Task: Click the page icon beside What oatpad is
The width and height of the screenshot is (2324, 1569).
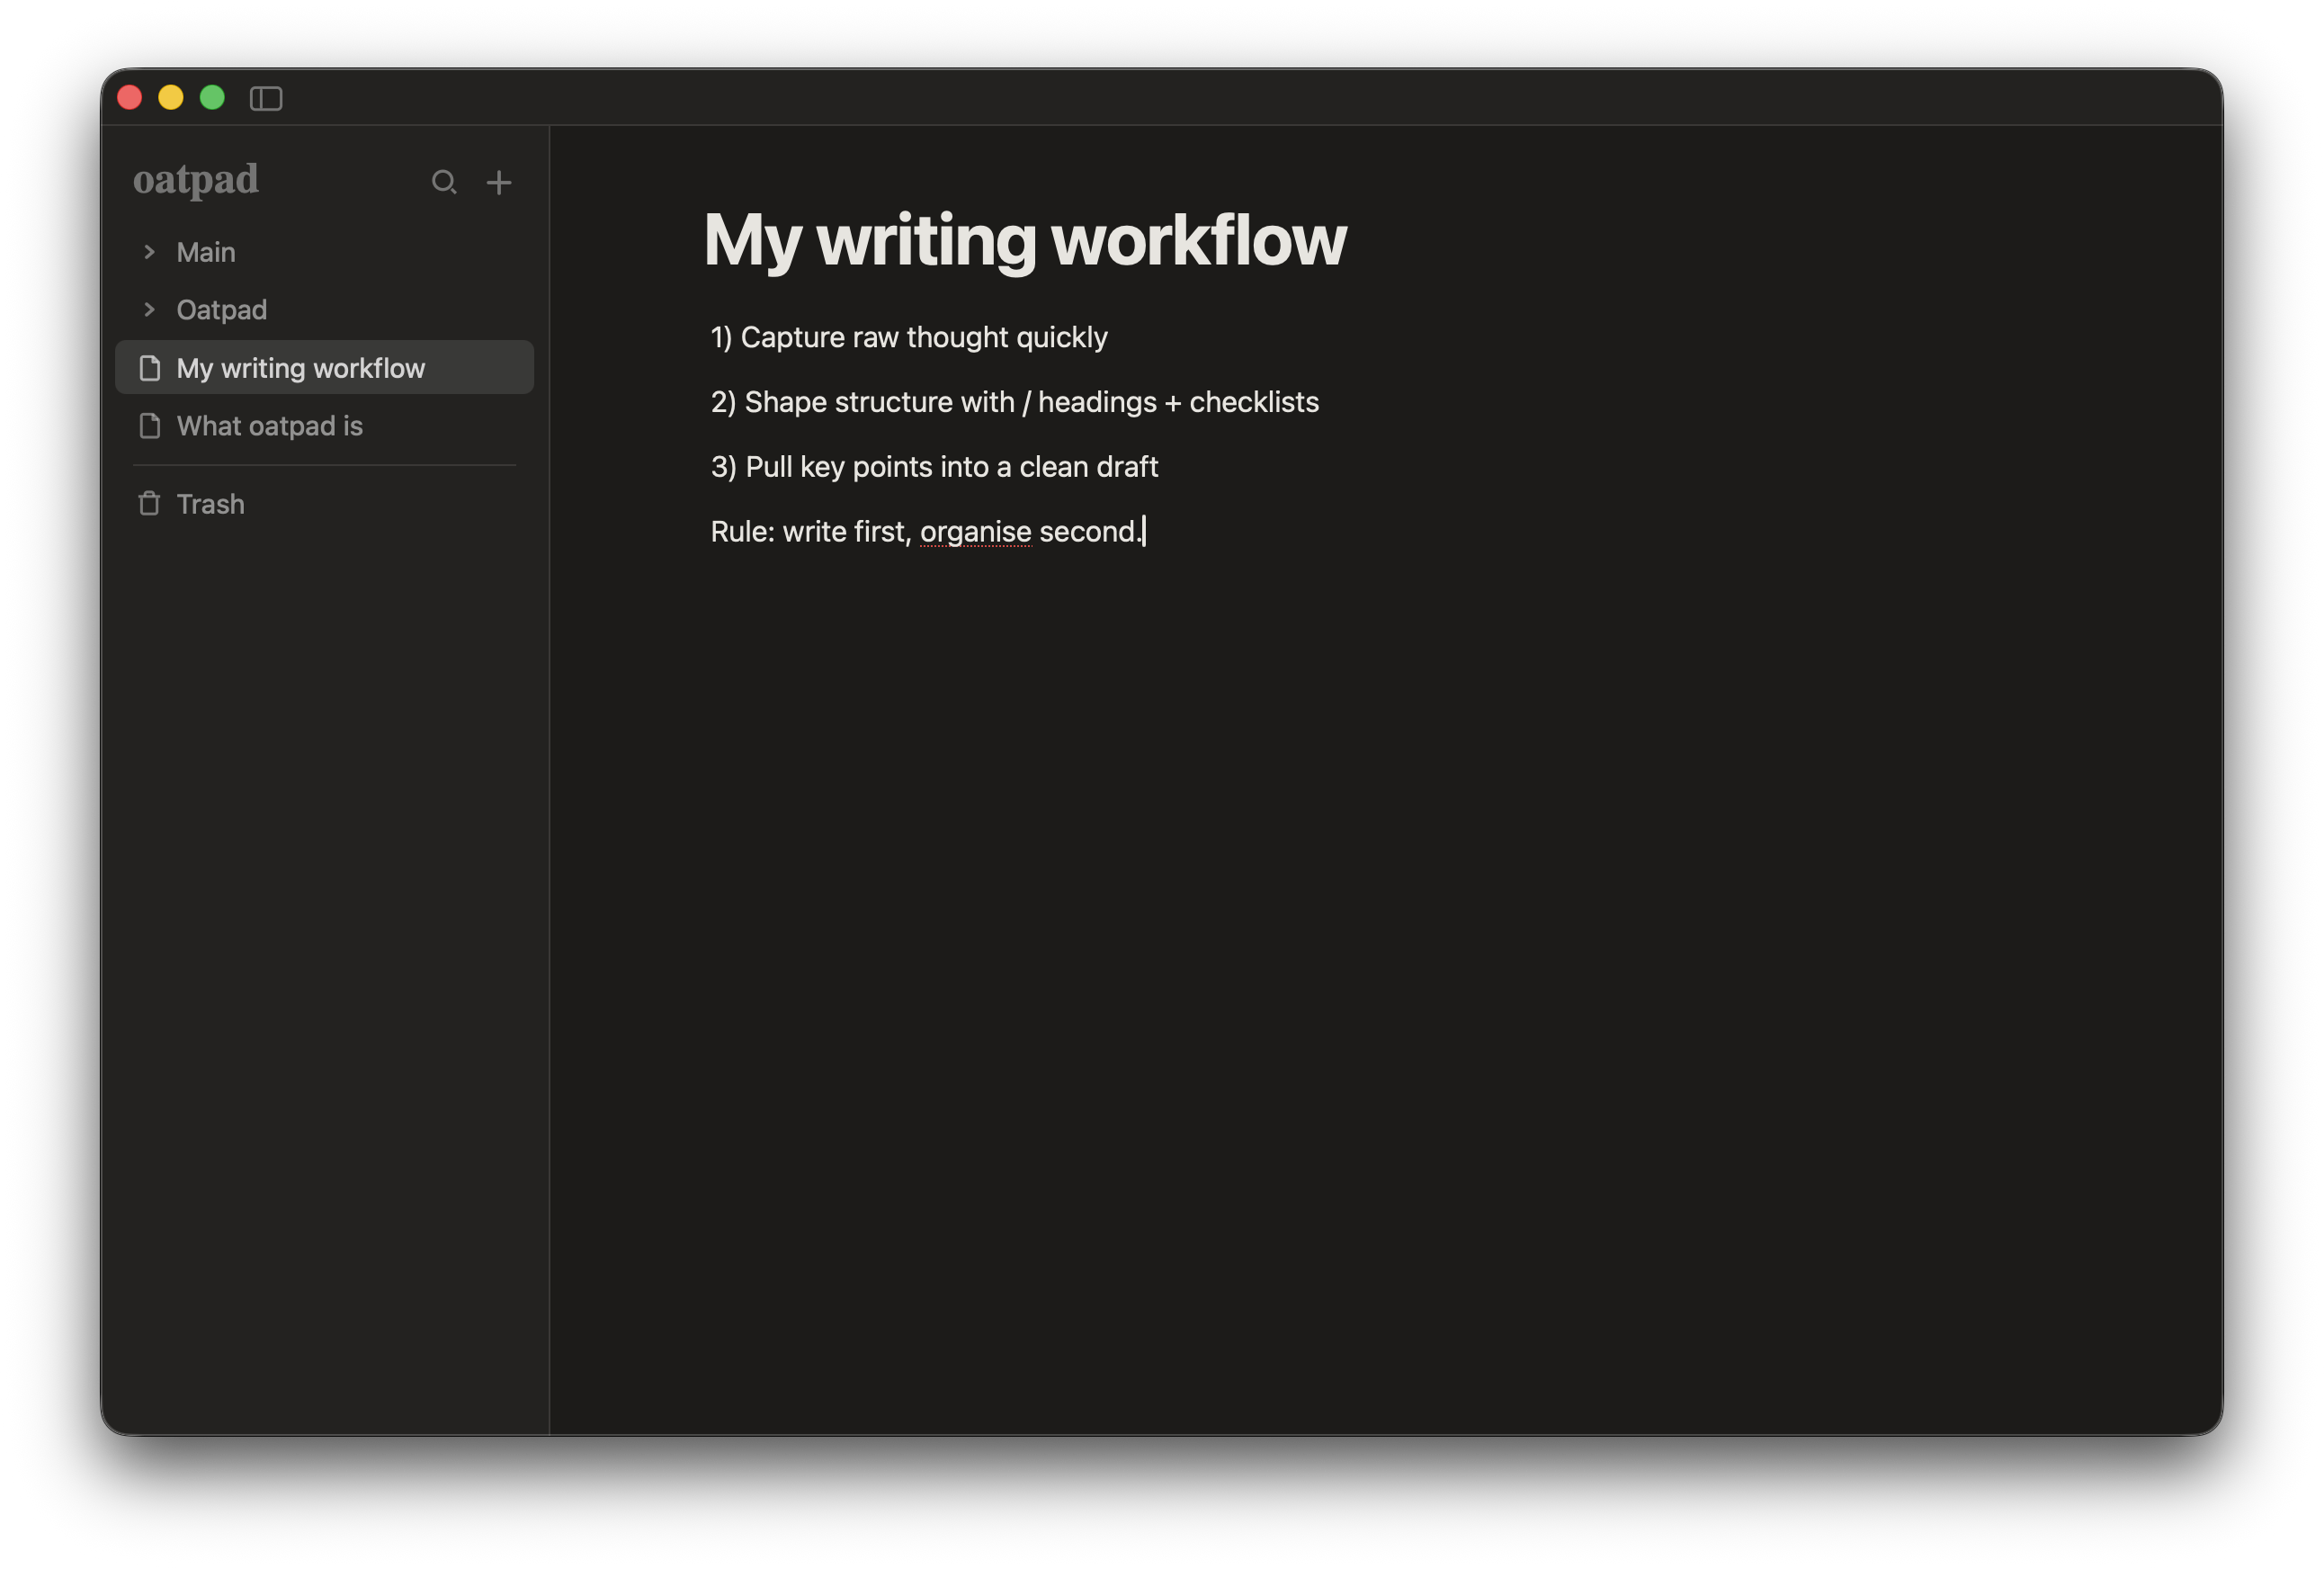Action: [150, 426]
